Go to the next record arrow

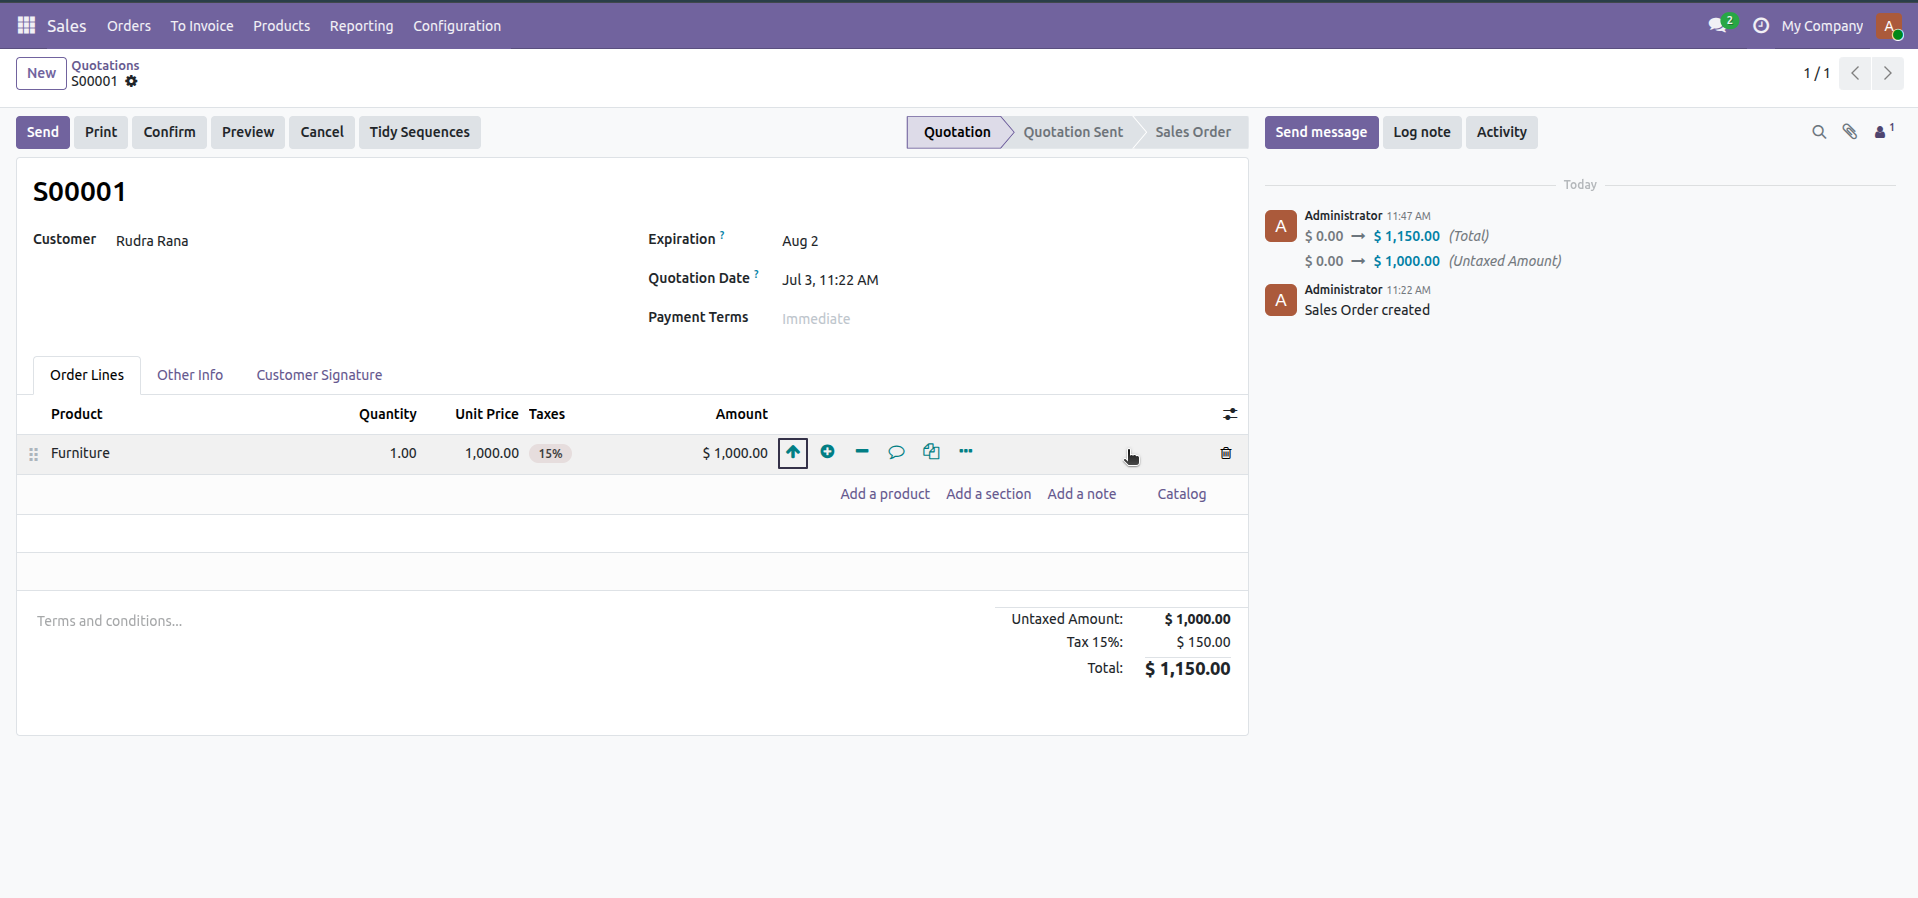[1888, 73]
